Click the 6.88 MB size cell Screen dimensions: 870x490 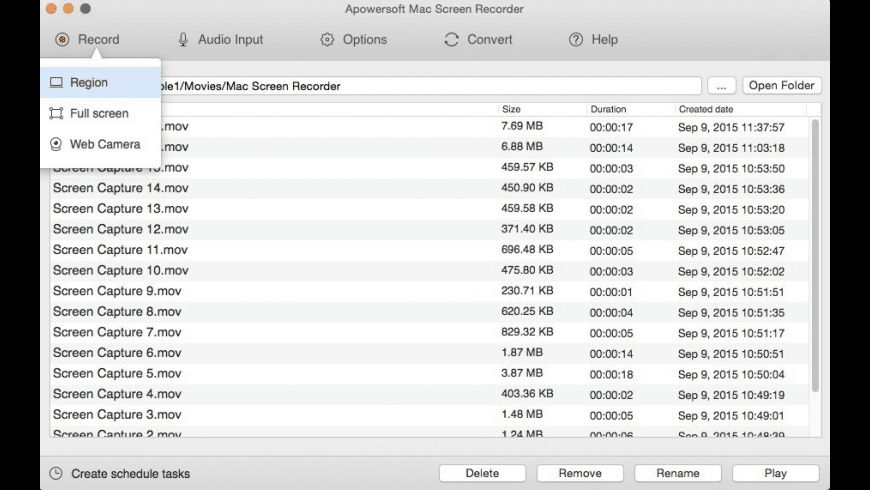(x=522, y=147)
